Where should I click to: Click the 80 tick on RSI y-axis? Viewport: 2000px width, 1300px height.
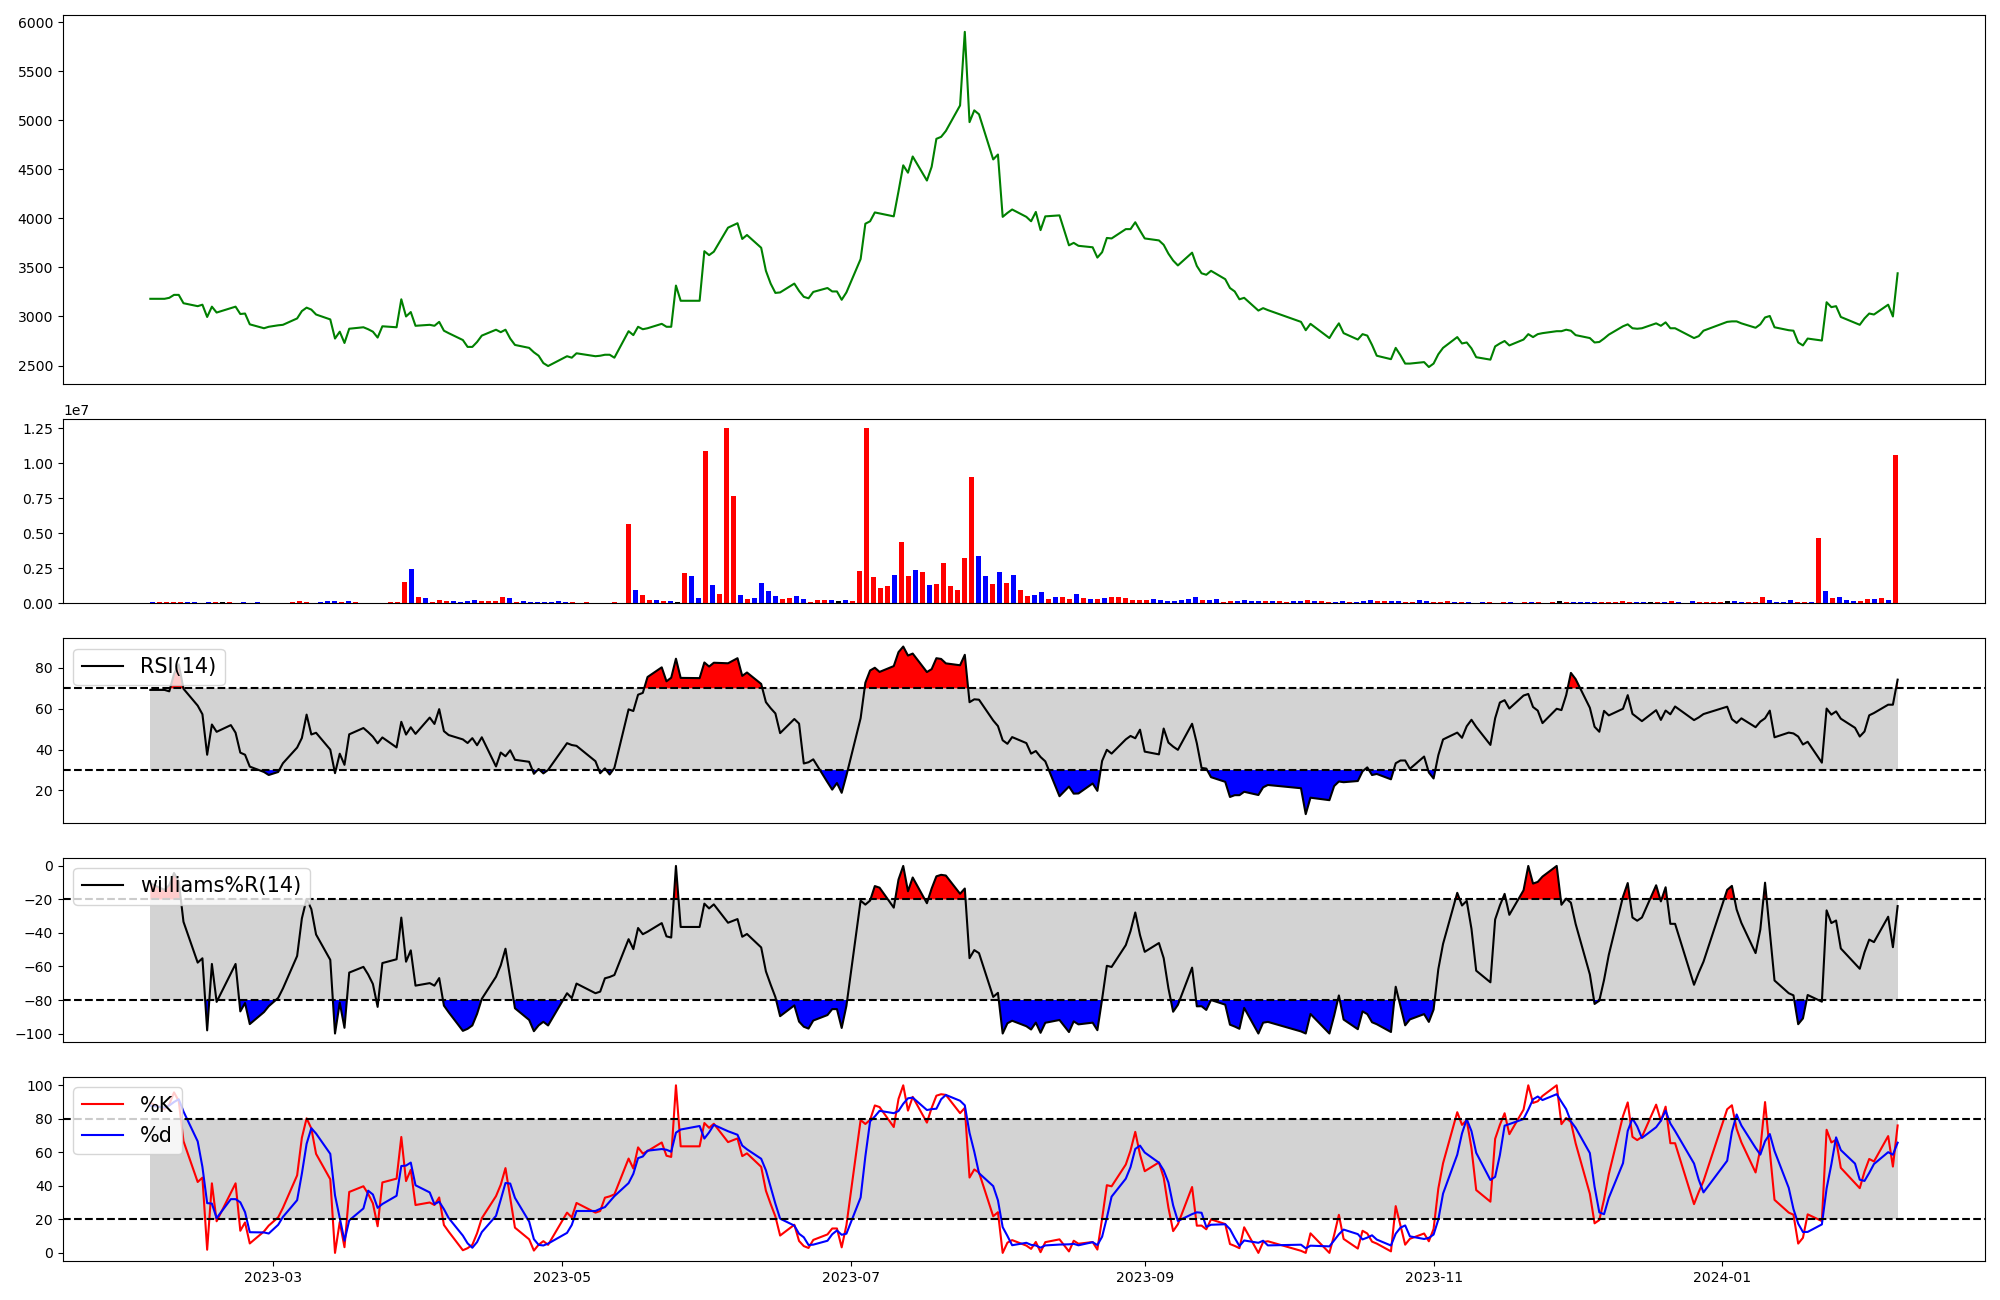click(46, 668)
